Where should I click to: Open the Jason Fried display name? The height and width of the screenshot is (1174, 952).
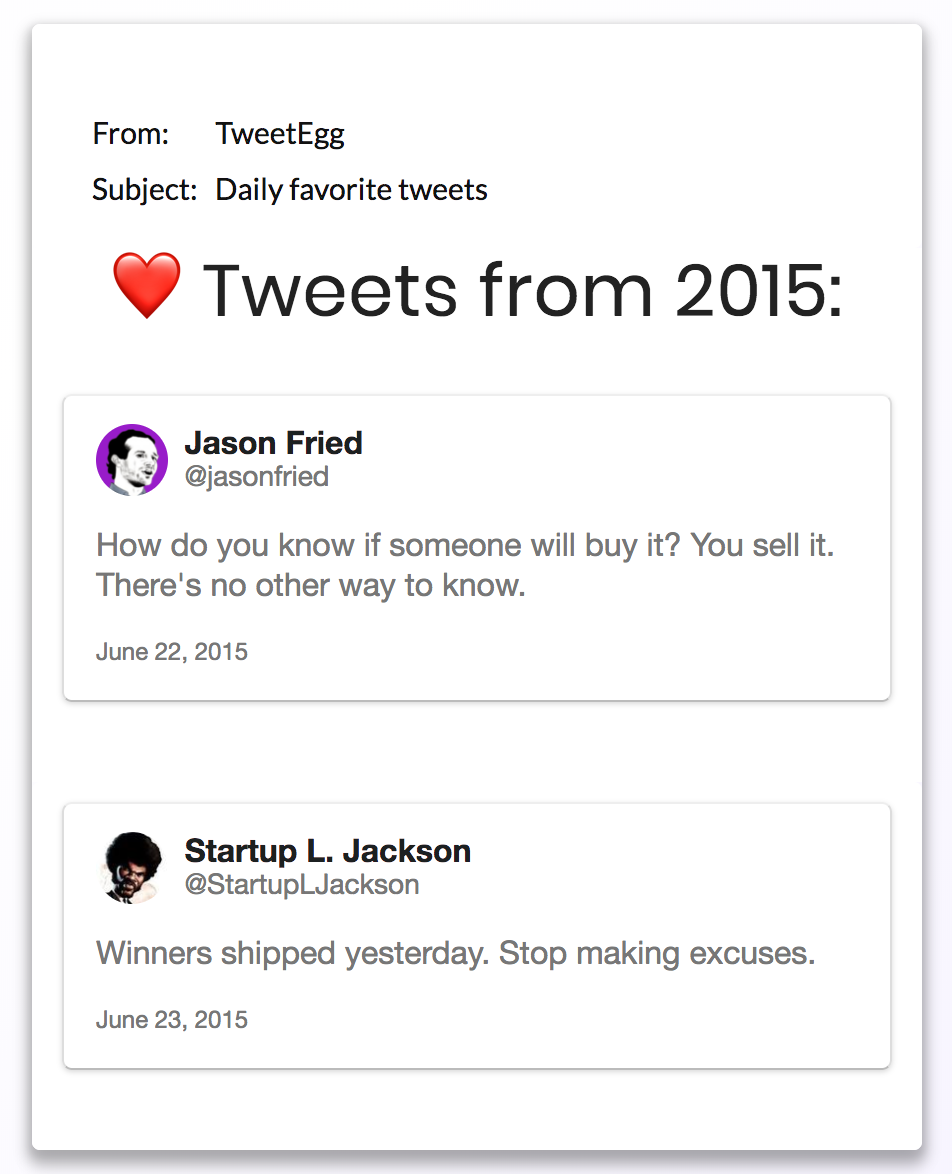[273, 443]
